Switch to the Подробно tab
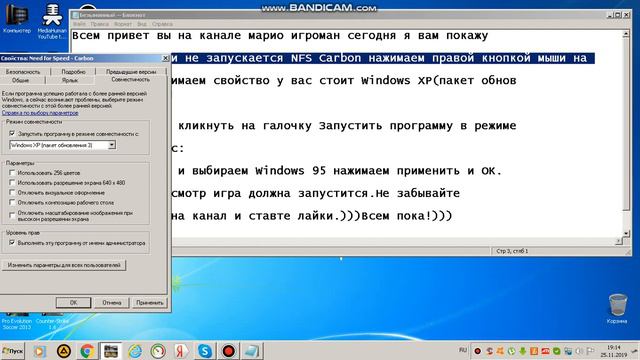The height and width of the screenshot is (360, 640). click(x=73, y=71)
